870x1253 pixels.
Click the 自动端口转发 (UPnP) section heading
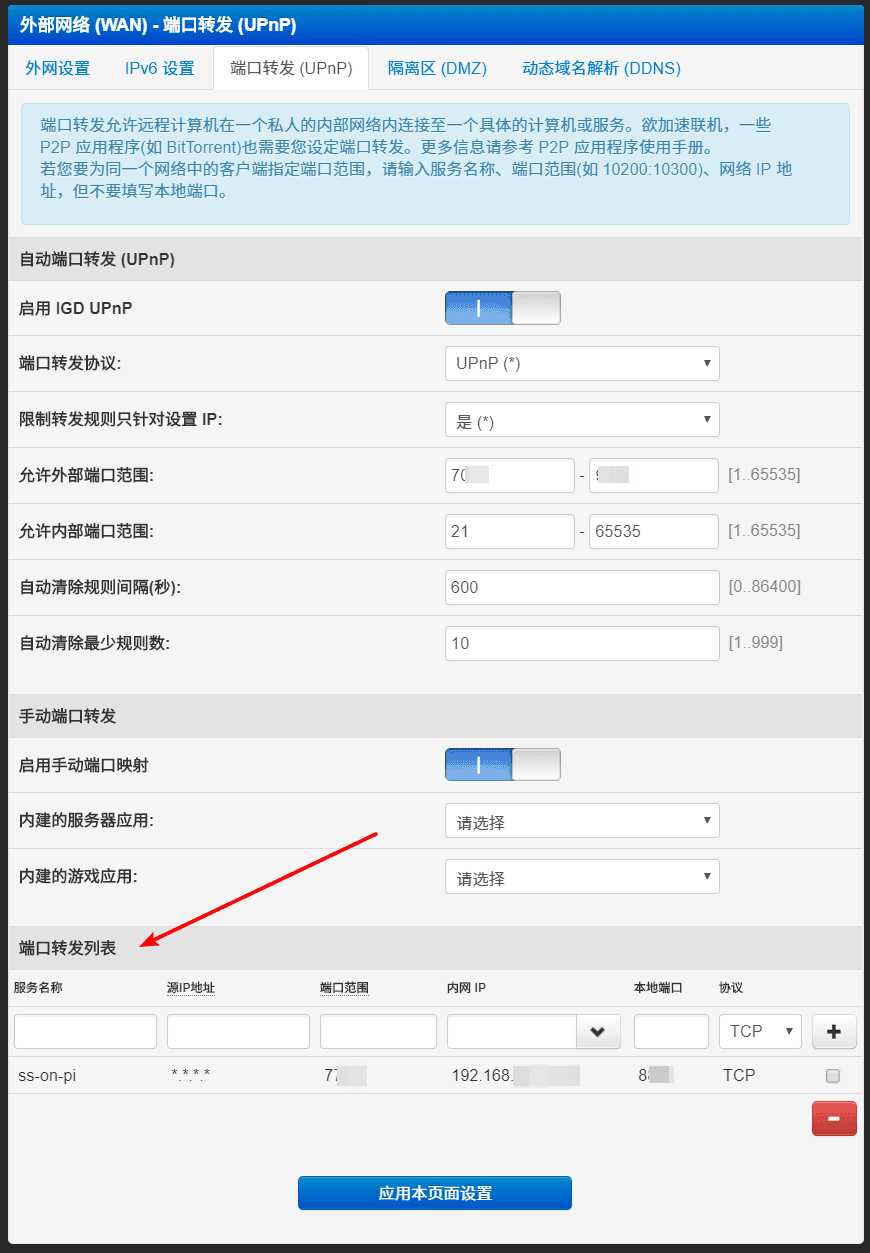click(97, 259)
